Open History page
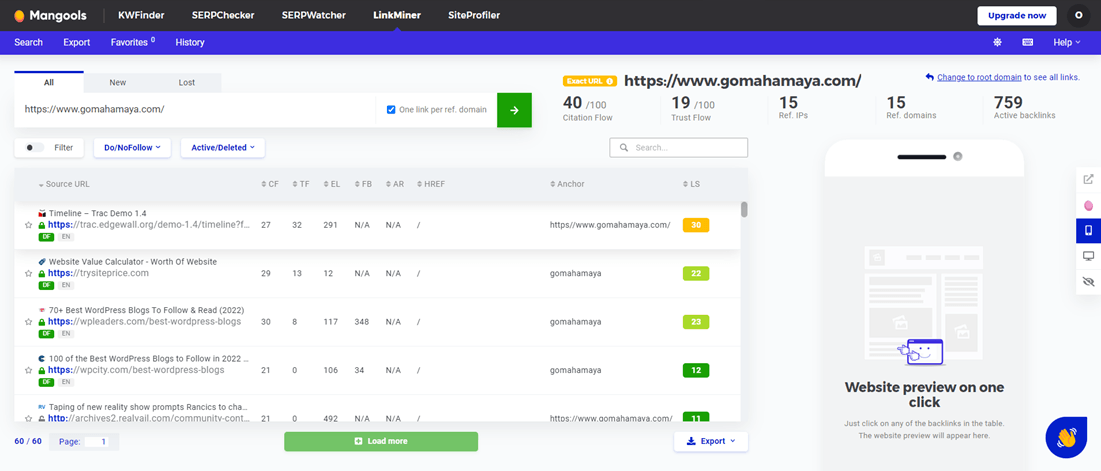The image size is (1101, 471). pyautogui.click(x=190, y=42)
